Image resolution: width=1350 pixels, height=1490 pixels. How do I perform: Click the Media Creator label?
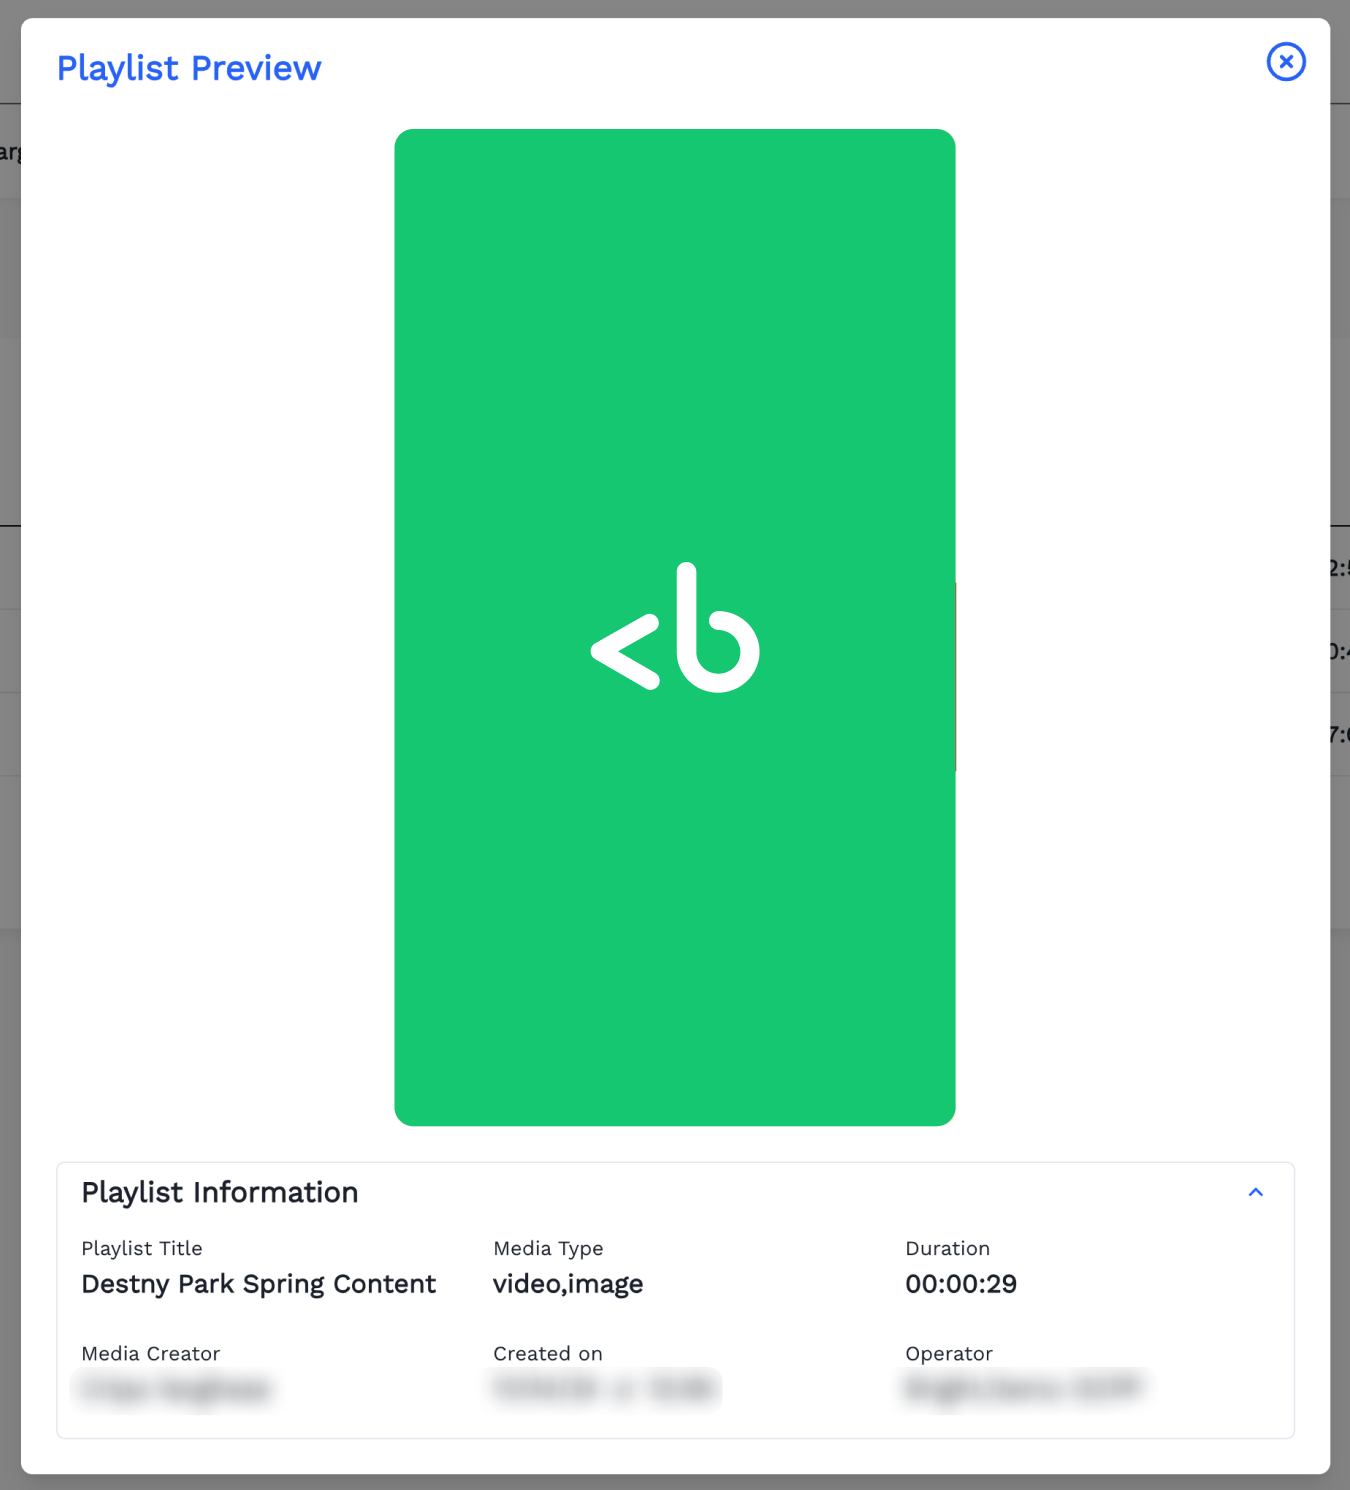point(151,1353)
